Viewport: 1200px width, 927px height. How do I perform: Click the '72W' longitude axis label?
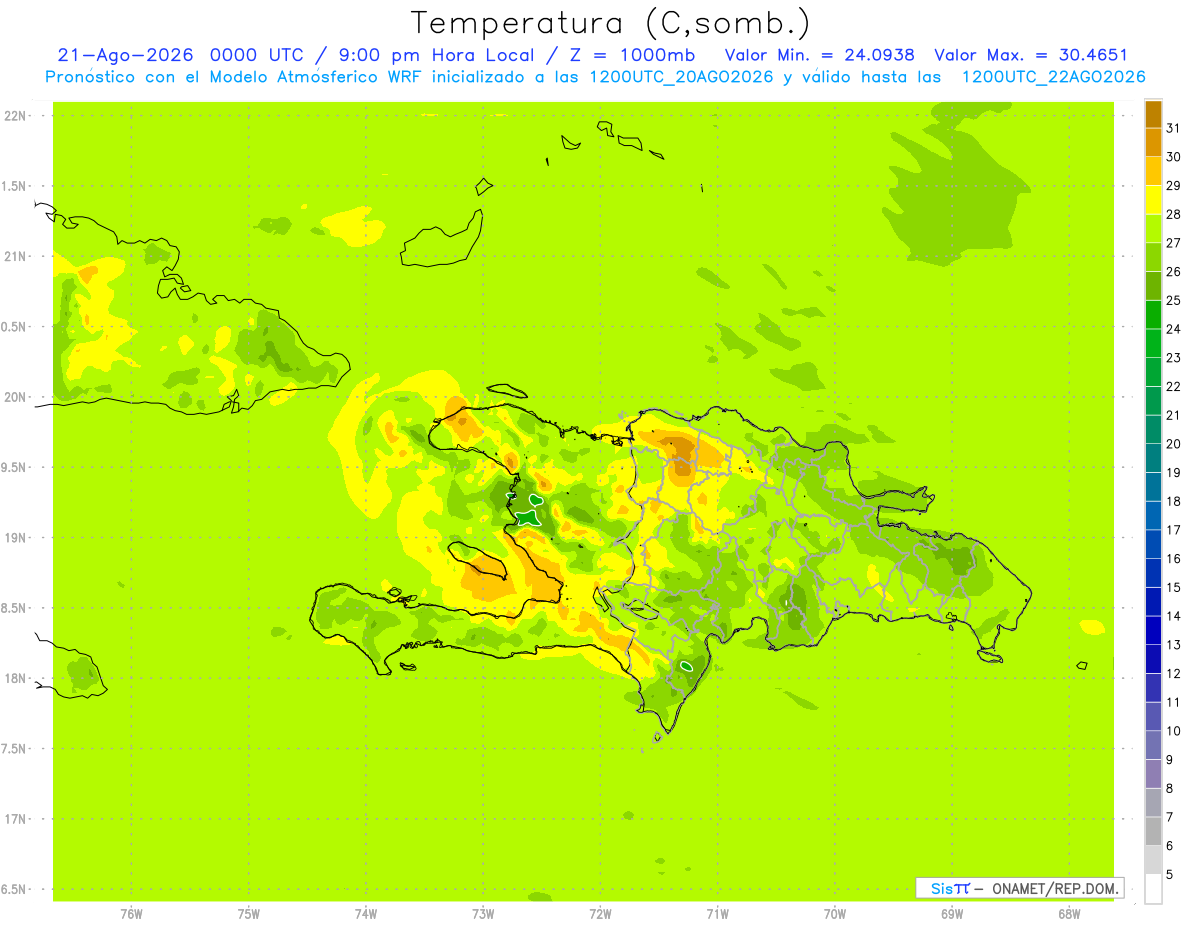(x=600, y=915)
